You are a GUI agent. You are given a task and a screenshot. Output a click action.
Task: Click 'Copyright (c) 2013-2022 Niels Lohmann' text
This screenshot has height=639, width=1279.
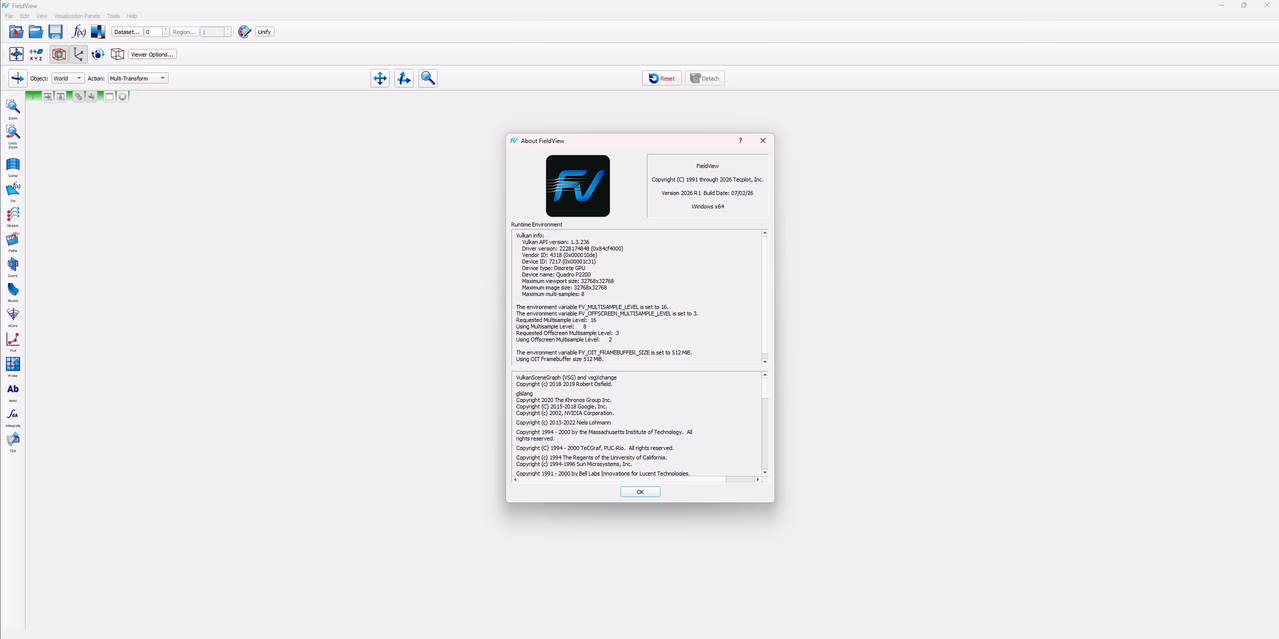tap(565, 423)
